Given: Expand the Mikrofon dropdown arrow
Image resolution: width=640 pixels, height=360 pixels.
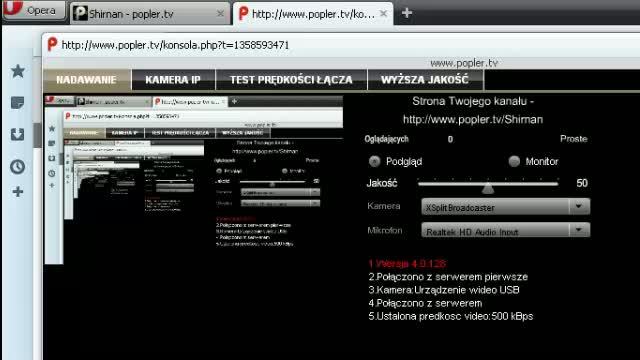Looking at the screenshot, I should coord(579,230).
